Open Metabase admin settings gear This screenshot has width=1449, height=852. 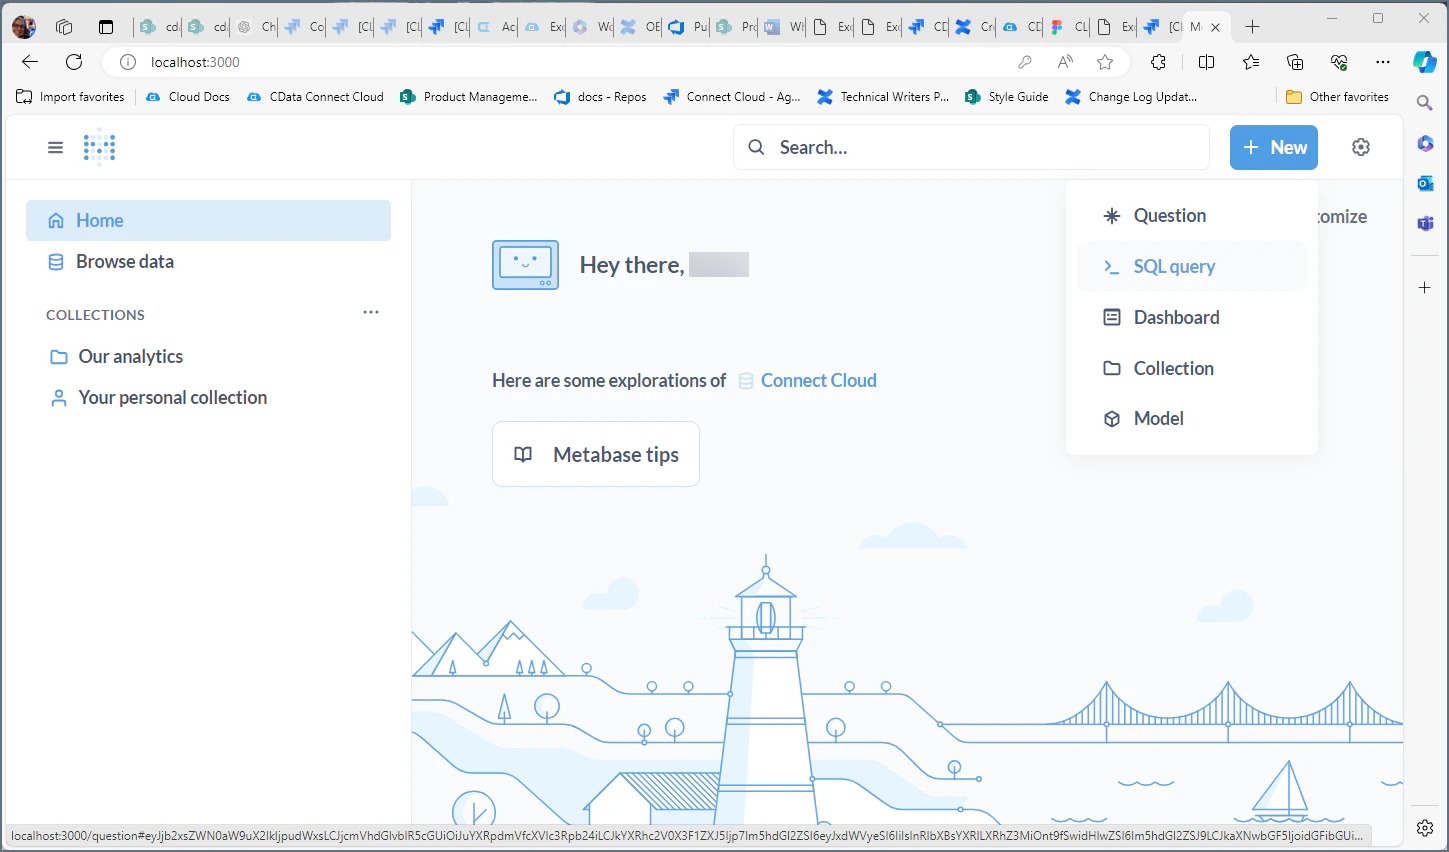1361,146
